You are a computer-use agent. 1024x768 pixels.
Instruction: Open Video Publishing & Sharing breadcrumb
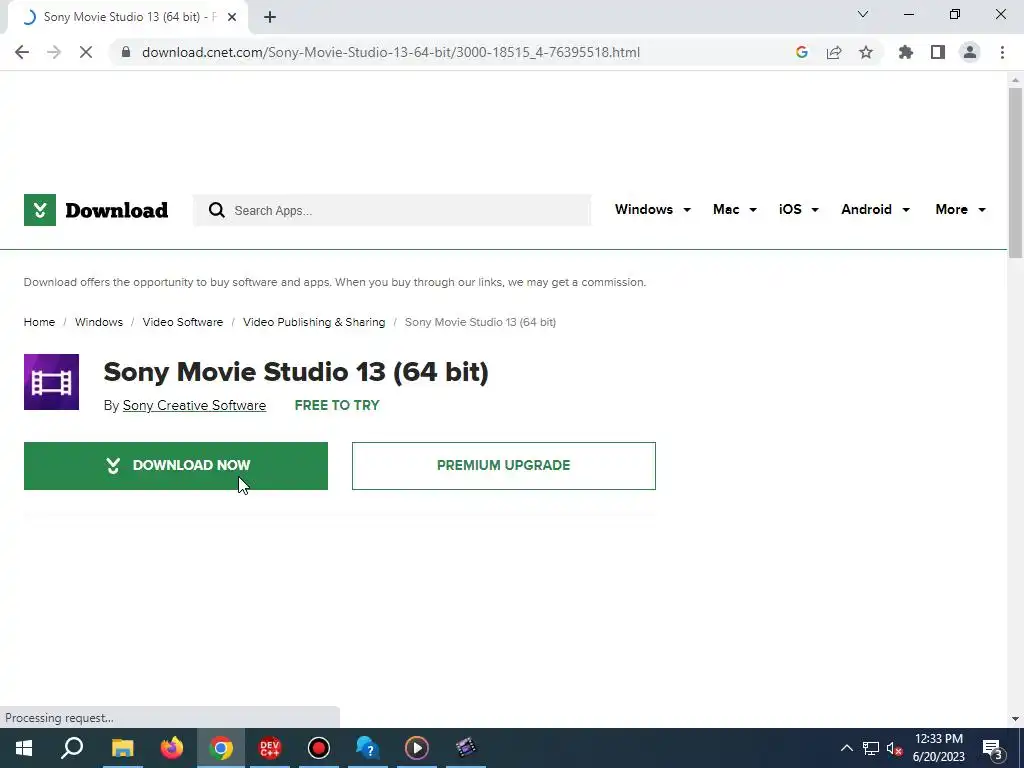(x=314, y=322)
